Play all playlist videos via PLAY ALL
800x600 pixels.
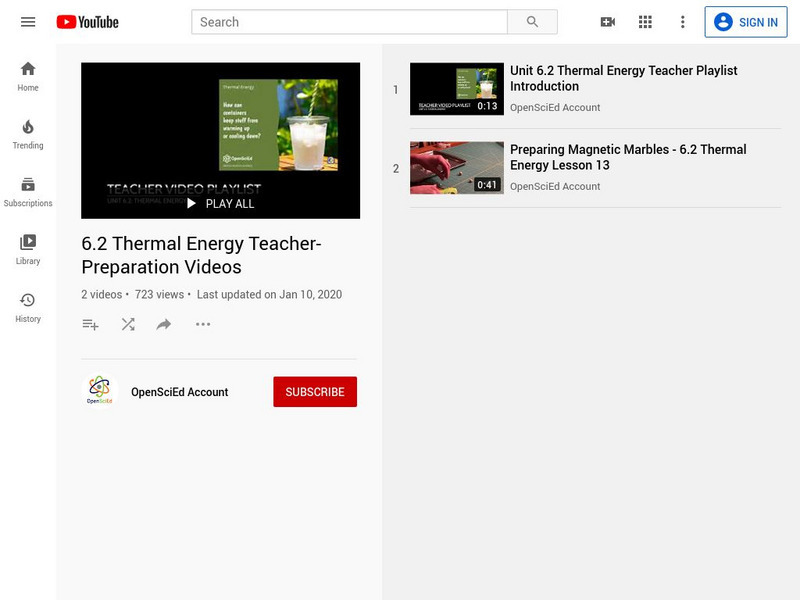coord(220,203)
